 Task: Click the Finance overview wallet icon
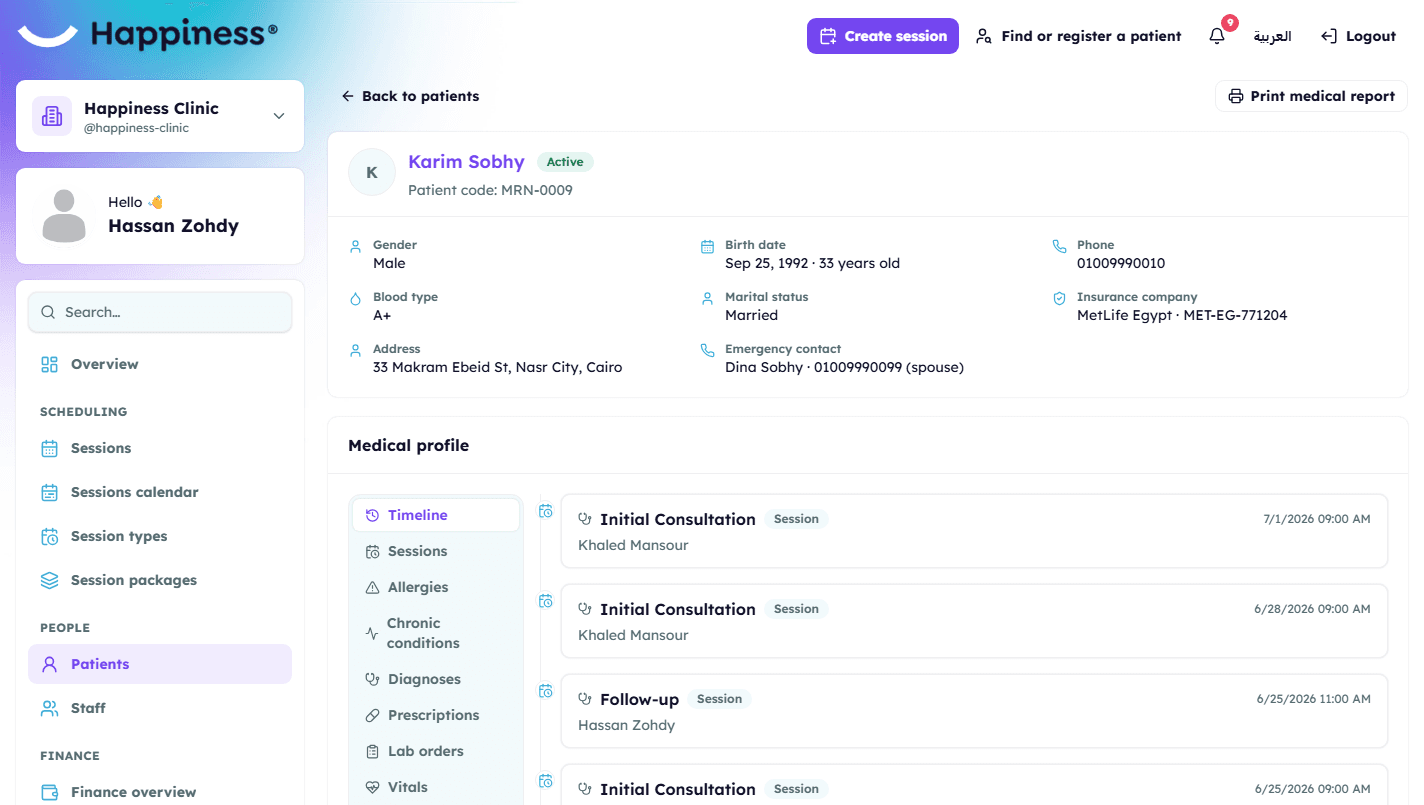(x=49, y=792)
